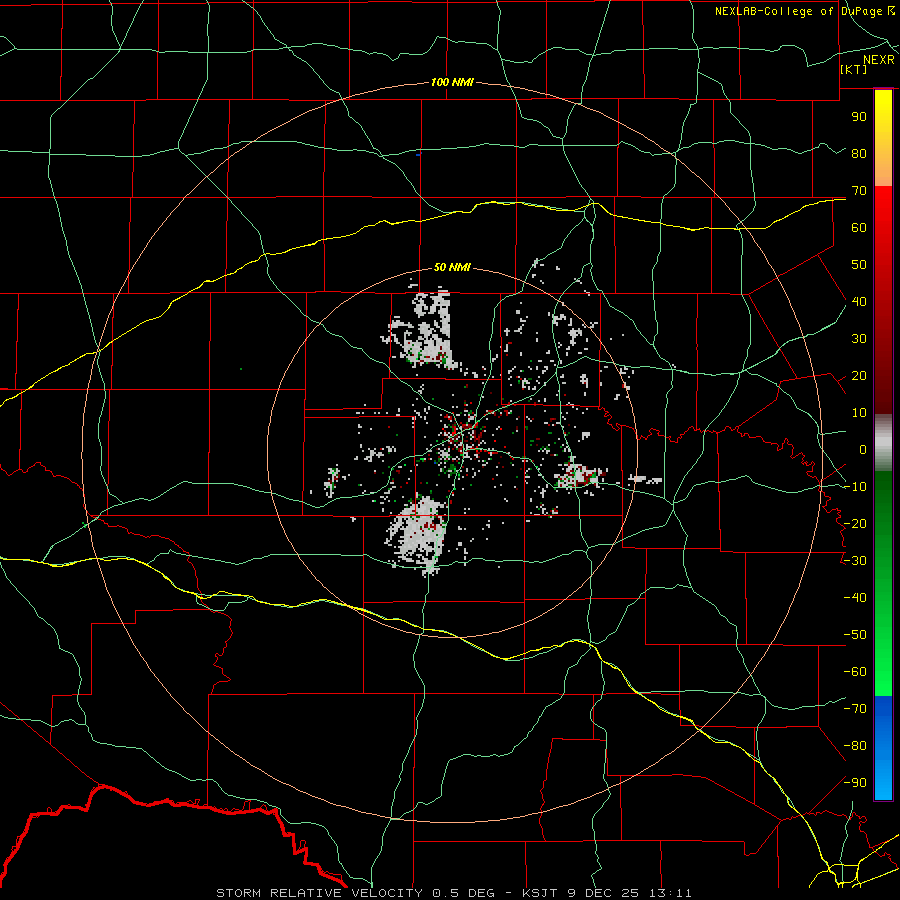Click the 10 value on velocity scale
This screenshot has height=900, width=900.
859,413
